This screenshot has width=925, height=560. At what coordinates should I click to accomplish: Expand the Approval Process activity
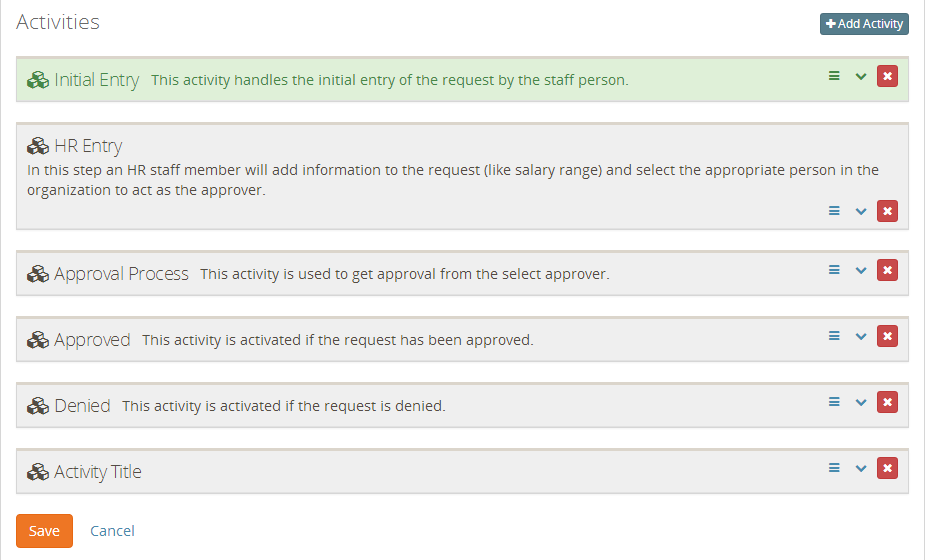point(861,271)
